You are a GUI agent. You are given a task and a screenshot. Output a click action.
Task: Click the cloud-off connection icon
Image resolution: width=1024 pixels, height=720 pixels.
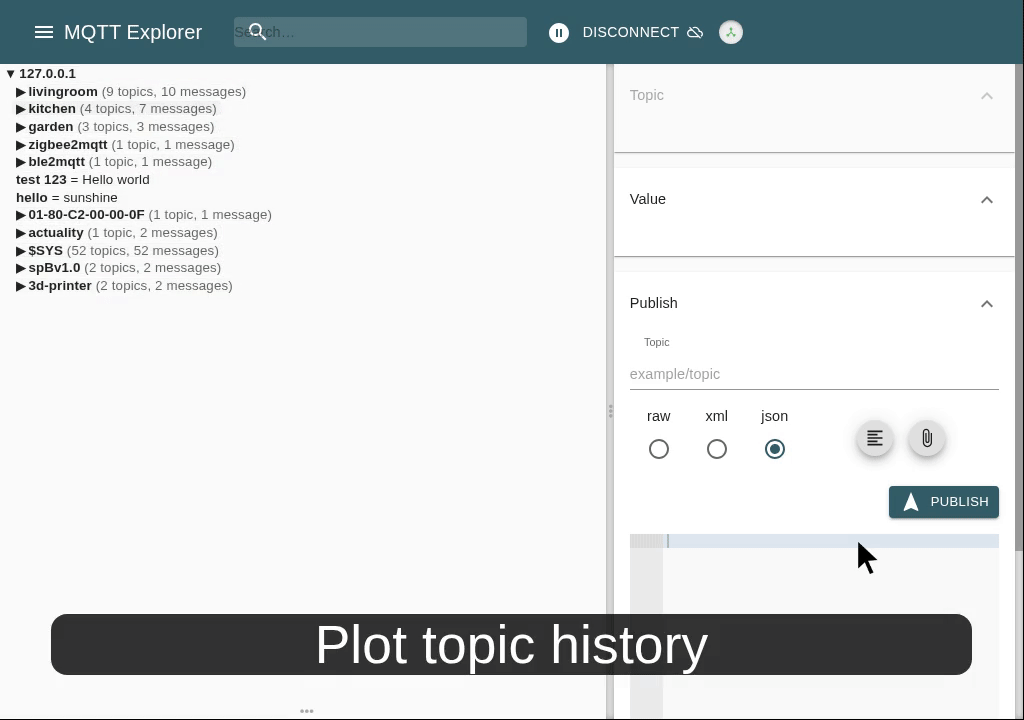(x=695, y=32)
